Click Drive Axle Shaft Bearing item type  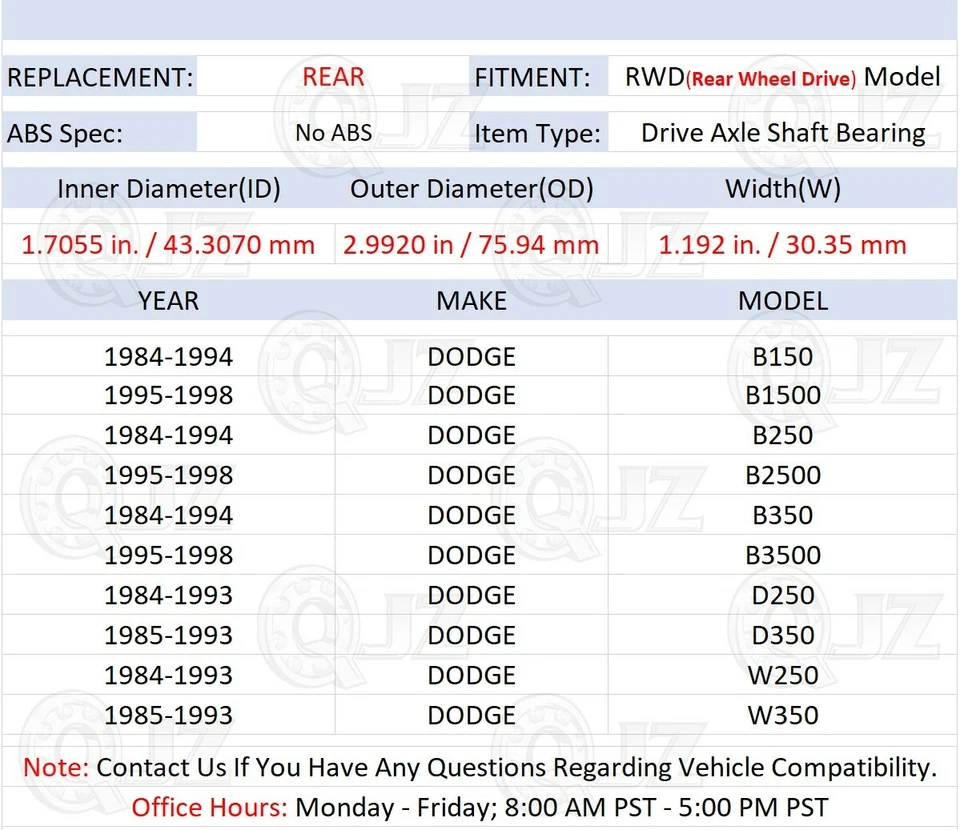pyautogui.click(x=781, y=133)
